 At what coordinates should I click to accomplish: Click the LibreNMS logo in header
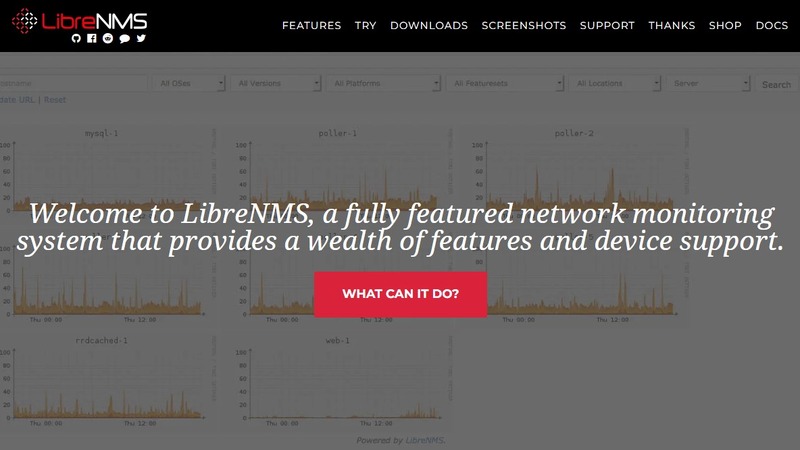[78, 19]
